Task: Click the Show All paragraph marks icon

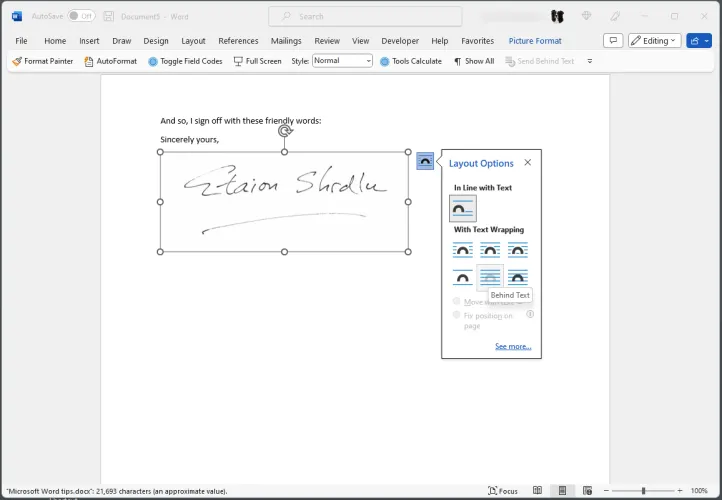Action: (474, 61)
